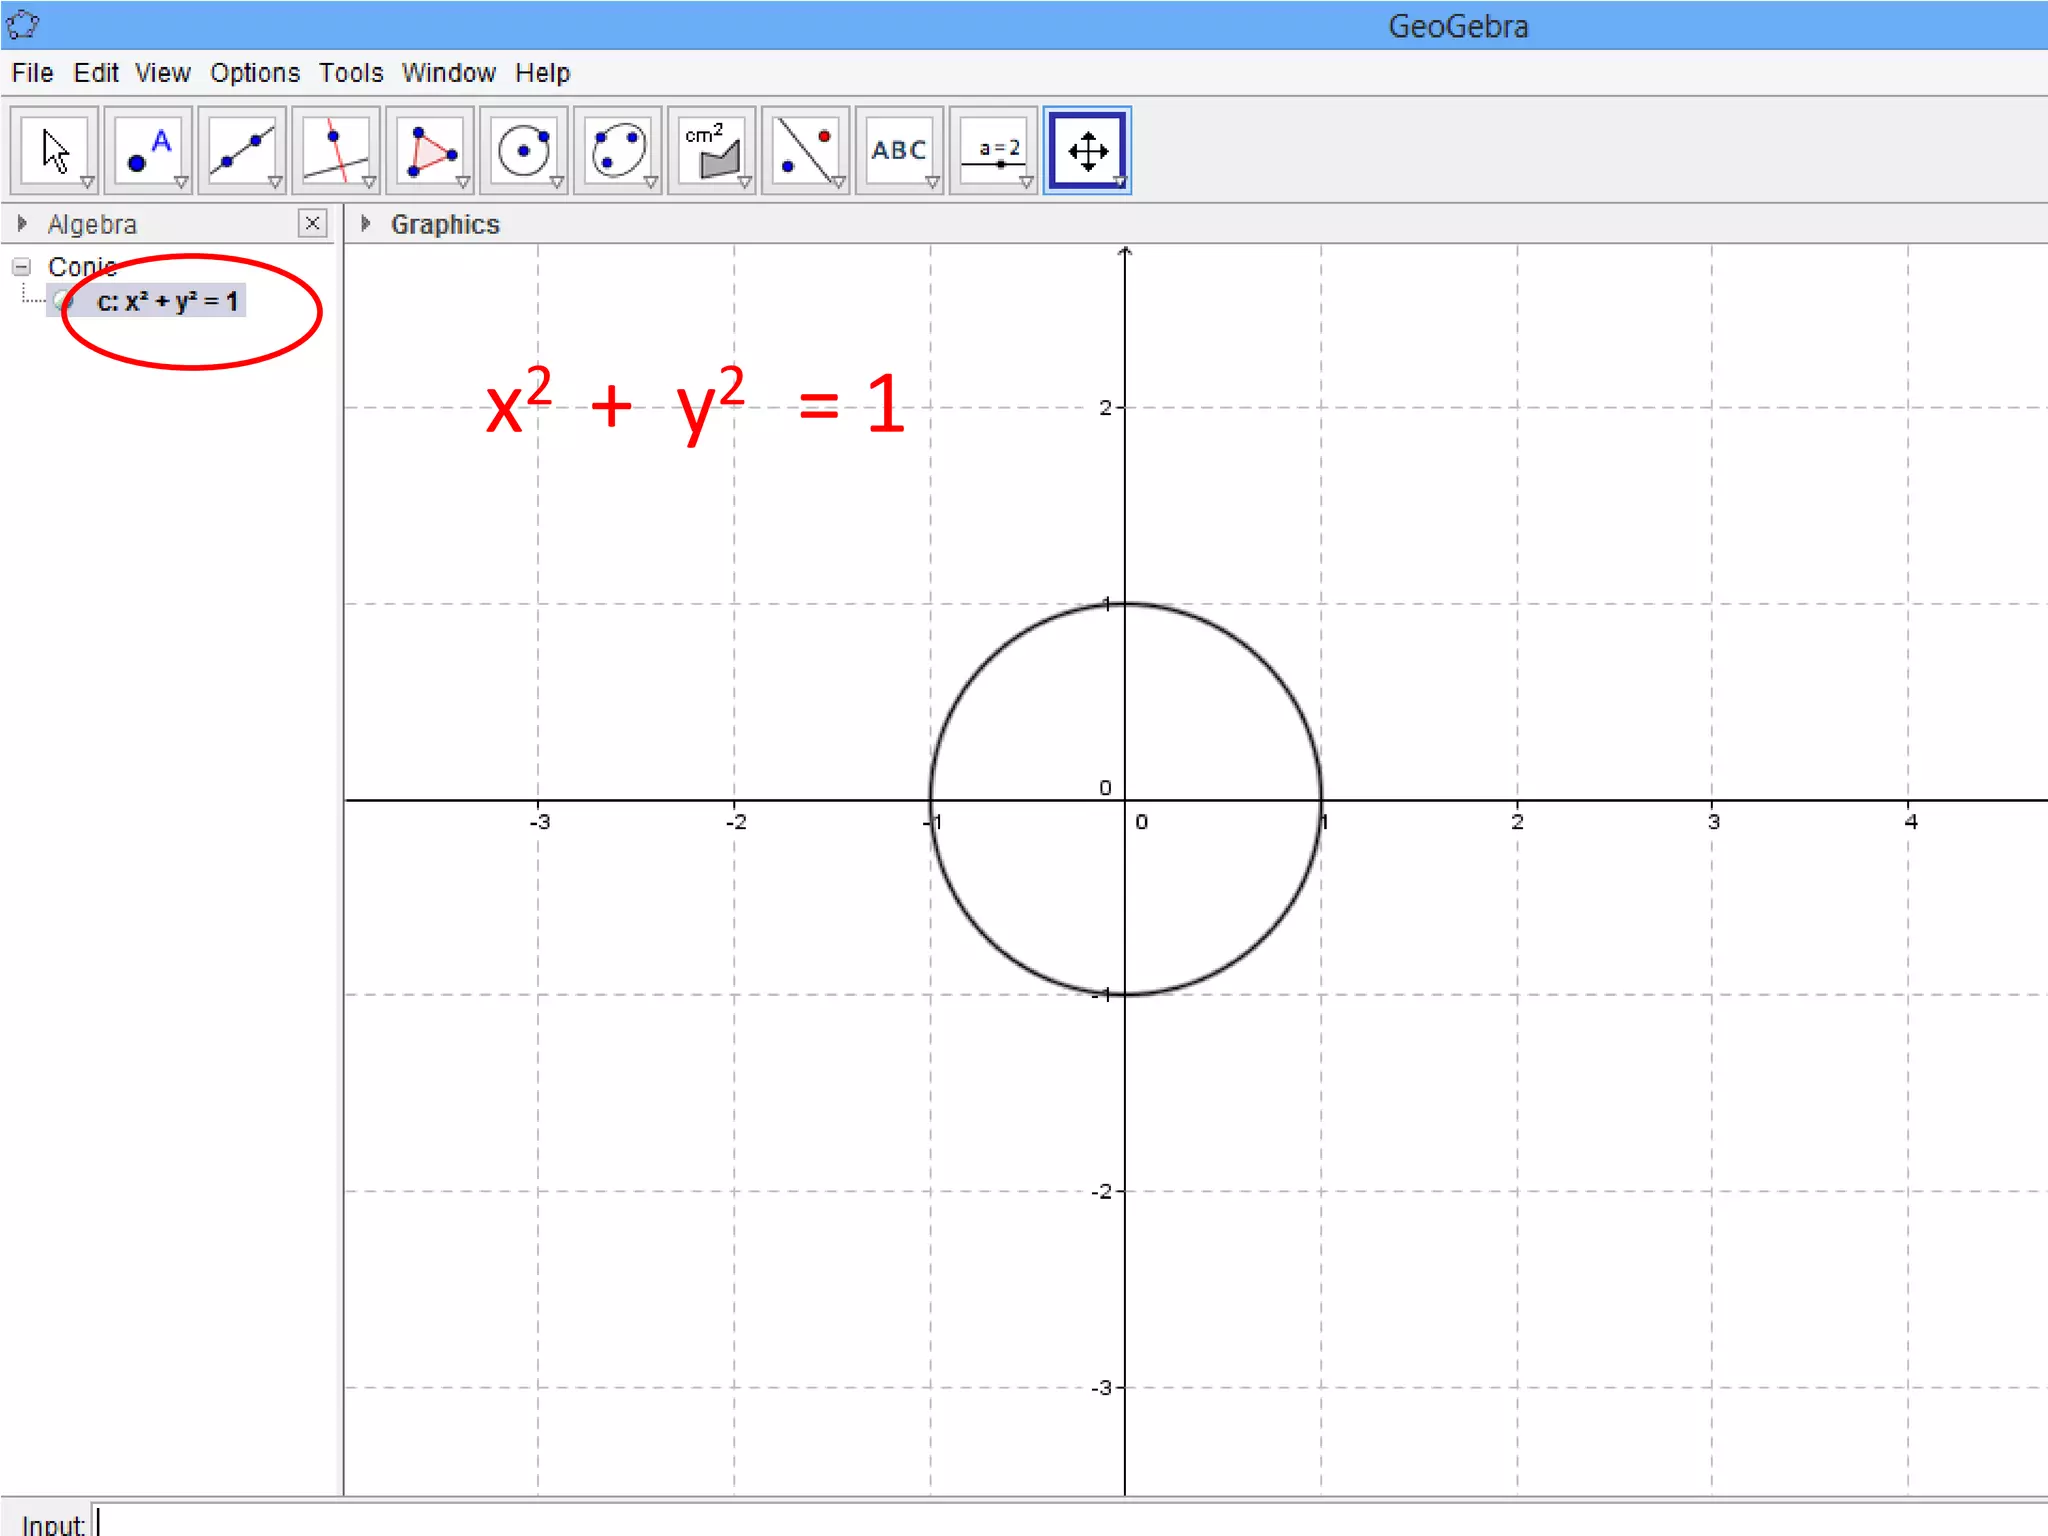
Task: Collapse the Conic tree group
Action: 21,267
